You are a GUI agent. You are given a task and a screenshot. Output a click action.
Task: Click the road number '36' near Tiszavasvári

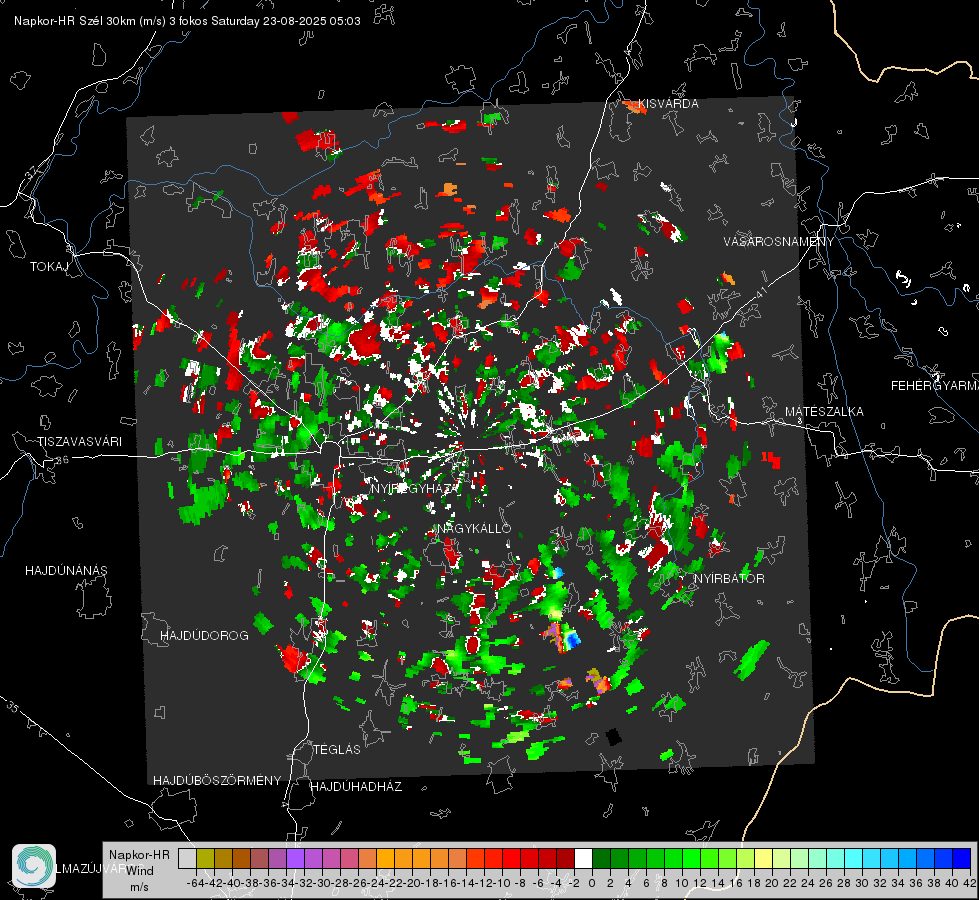62,460
